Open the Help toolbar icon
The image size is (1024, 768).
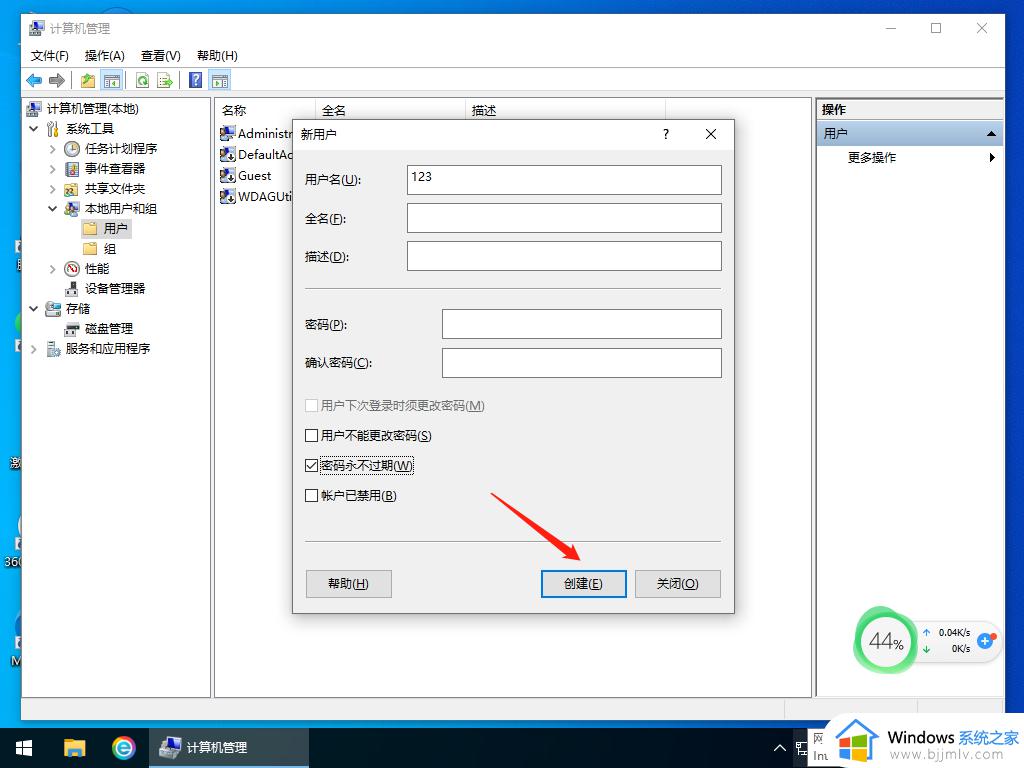[x=195, y=80]
